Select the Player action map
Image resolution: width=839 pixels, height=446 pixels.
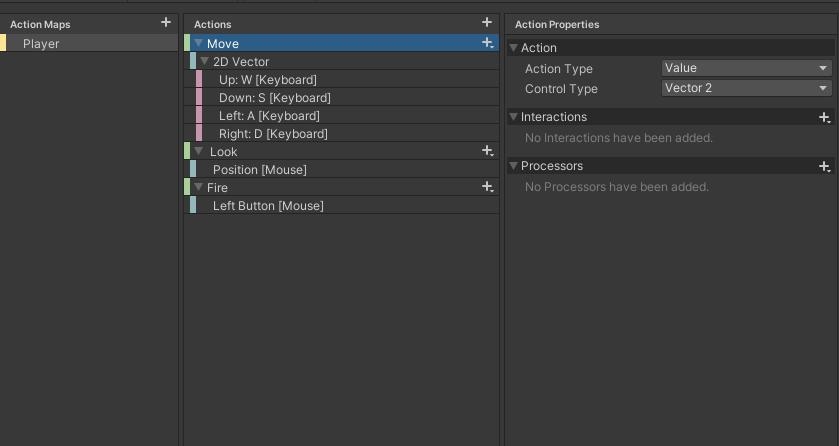point(89,43)
